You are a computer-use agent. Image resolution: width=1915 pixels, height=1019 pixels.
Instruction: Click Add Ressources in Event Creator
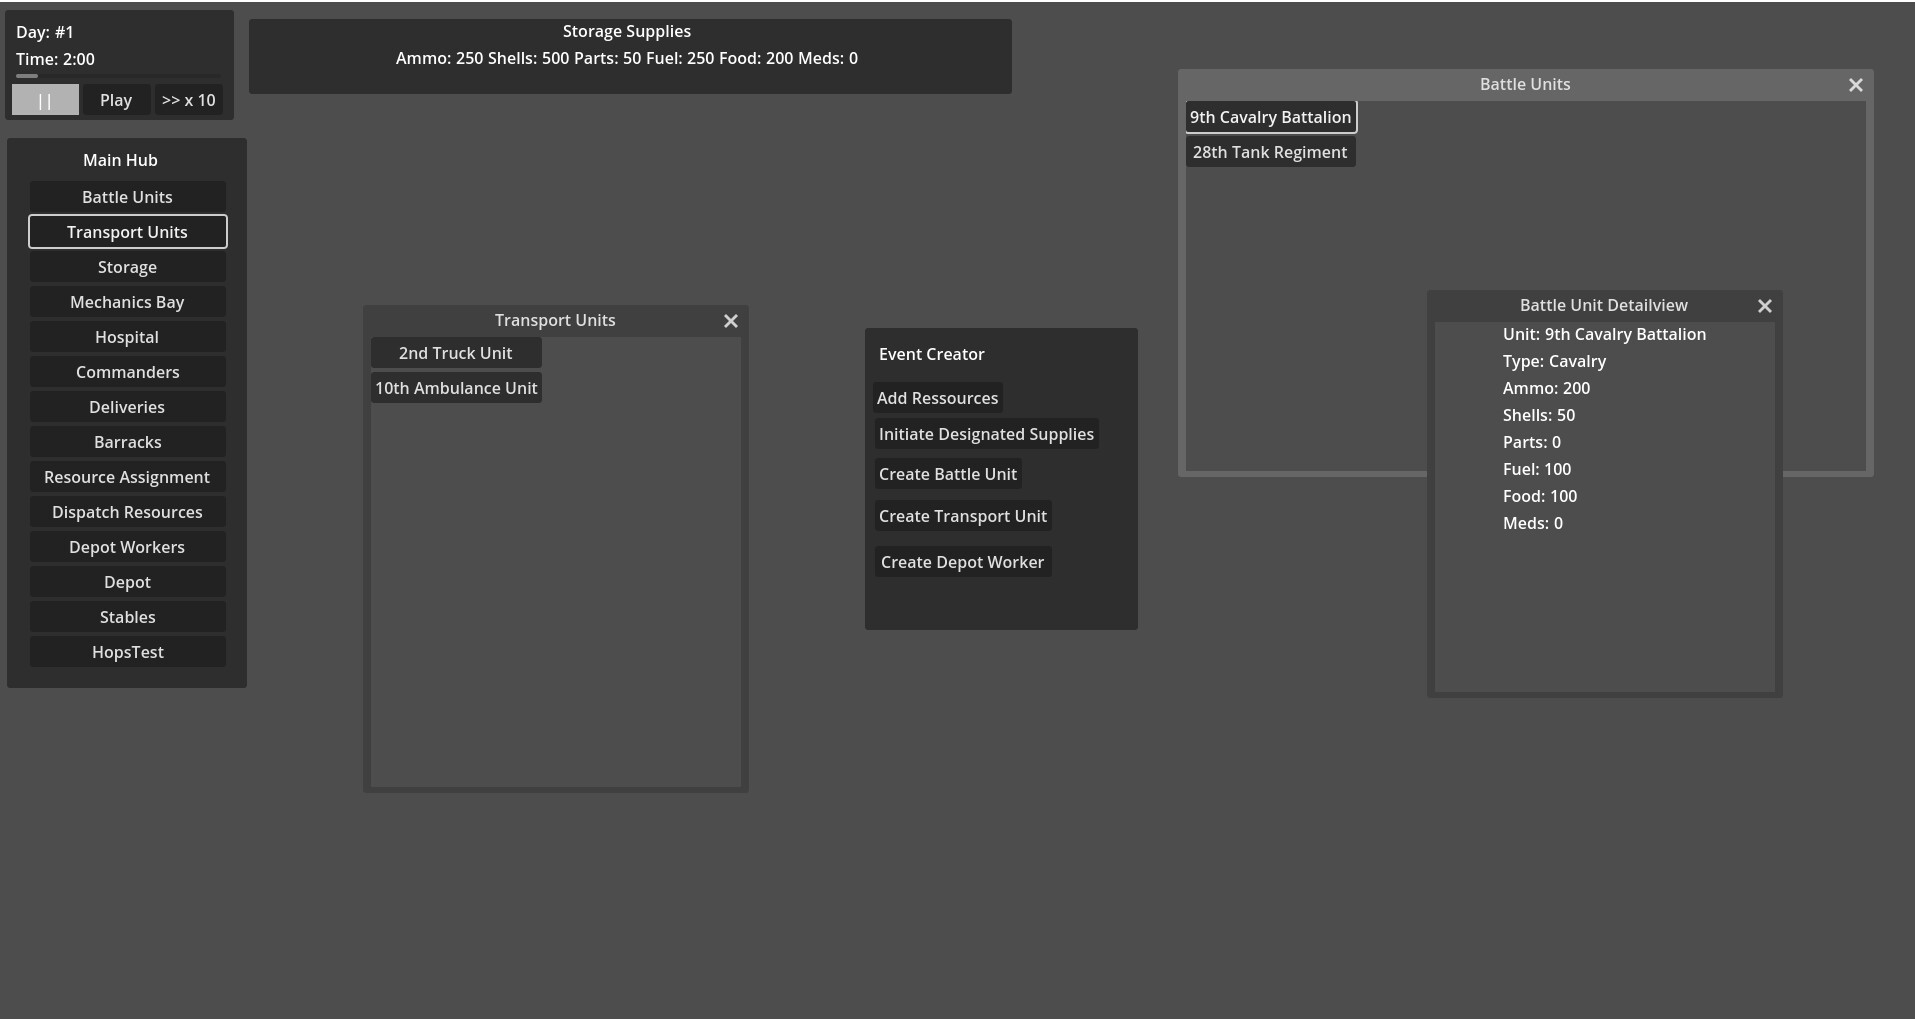(937, 398)
